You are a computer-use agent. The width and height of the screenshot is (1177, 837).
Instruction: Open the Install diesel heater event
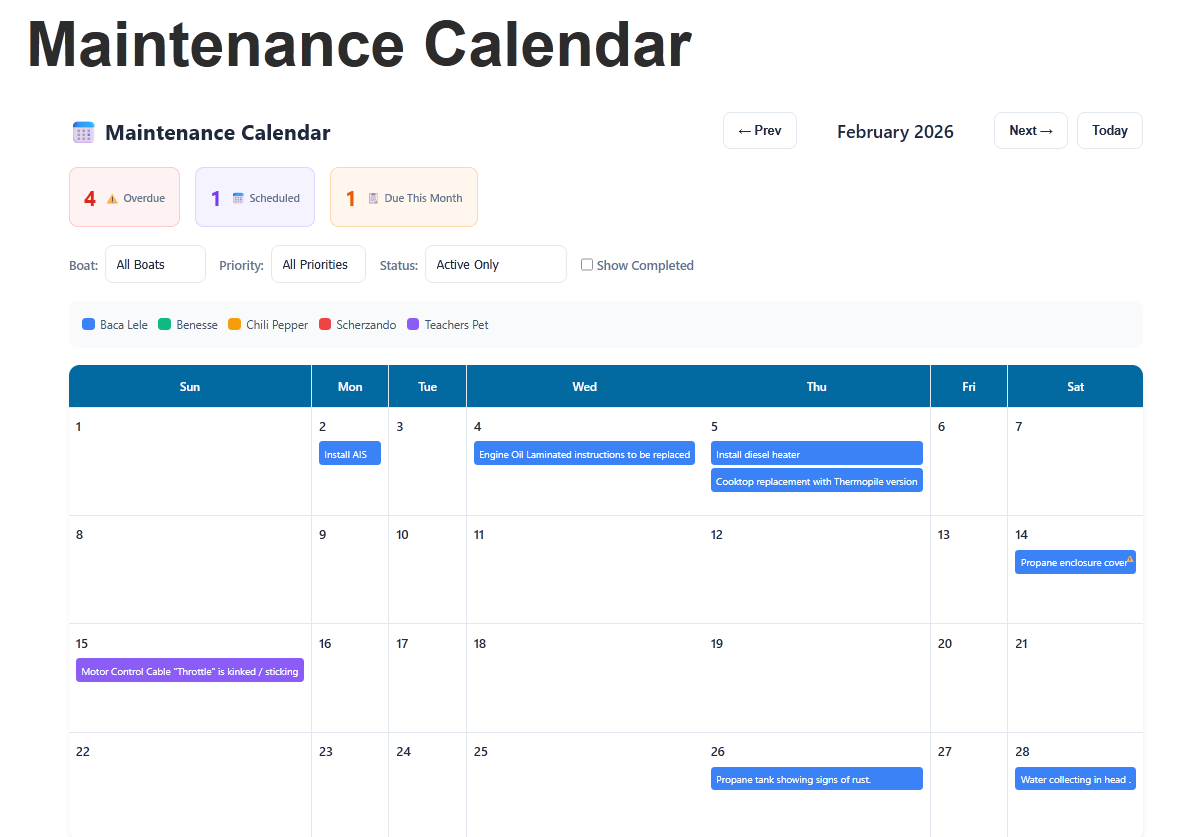(x=816, y=454)
